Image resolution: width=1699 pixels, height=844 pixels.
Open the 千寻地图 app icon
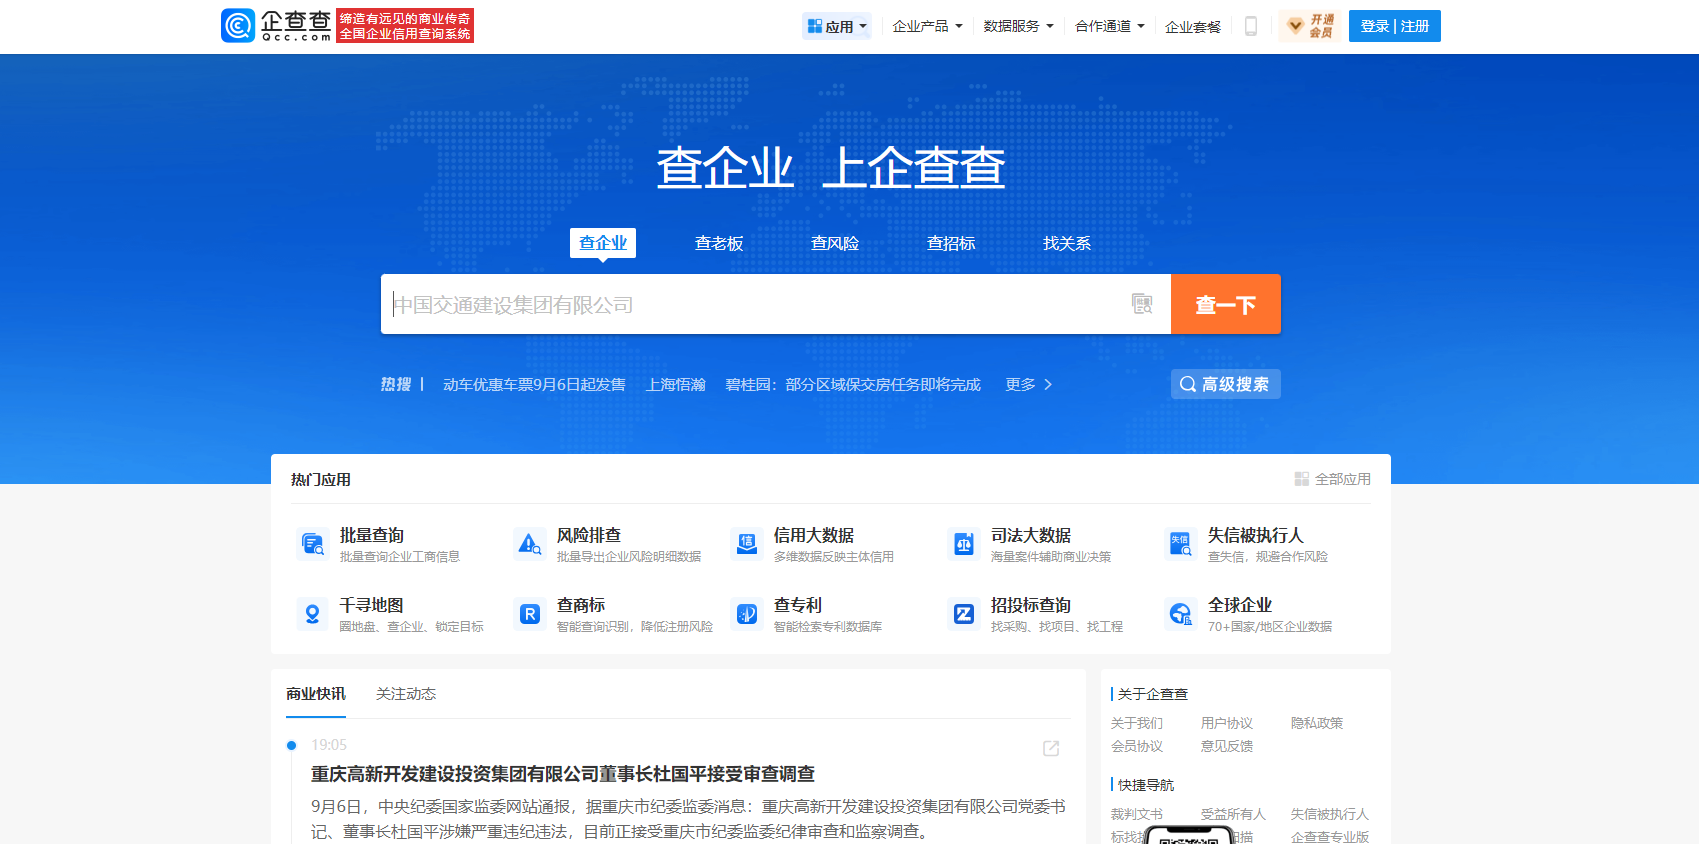[x=313, y=614]
